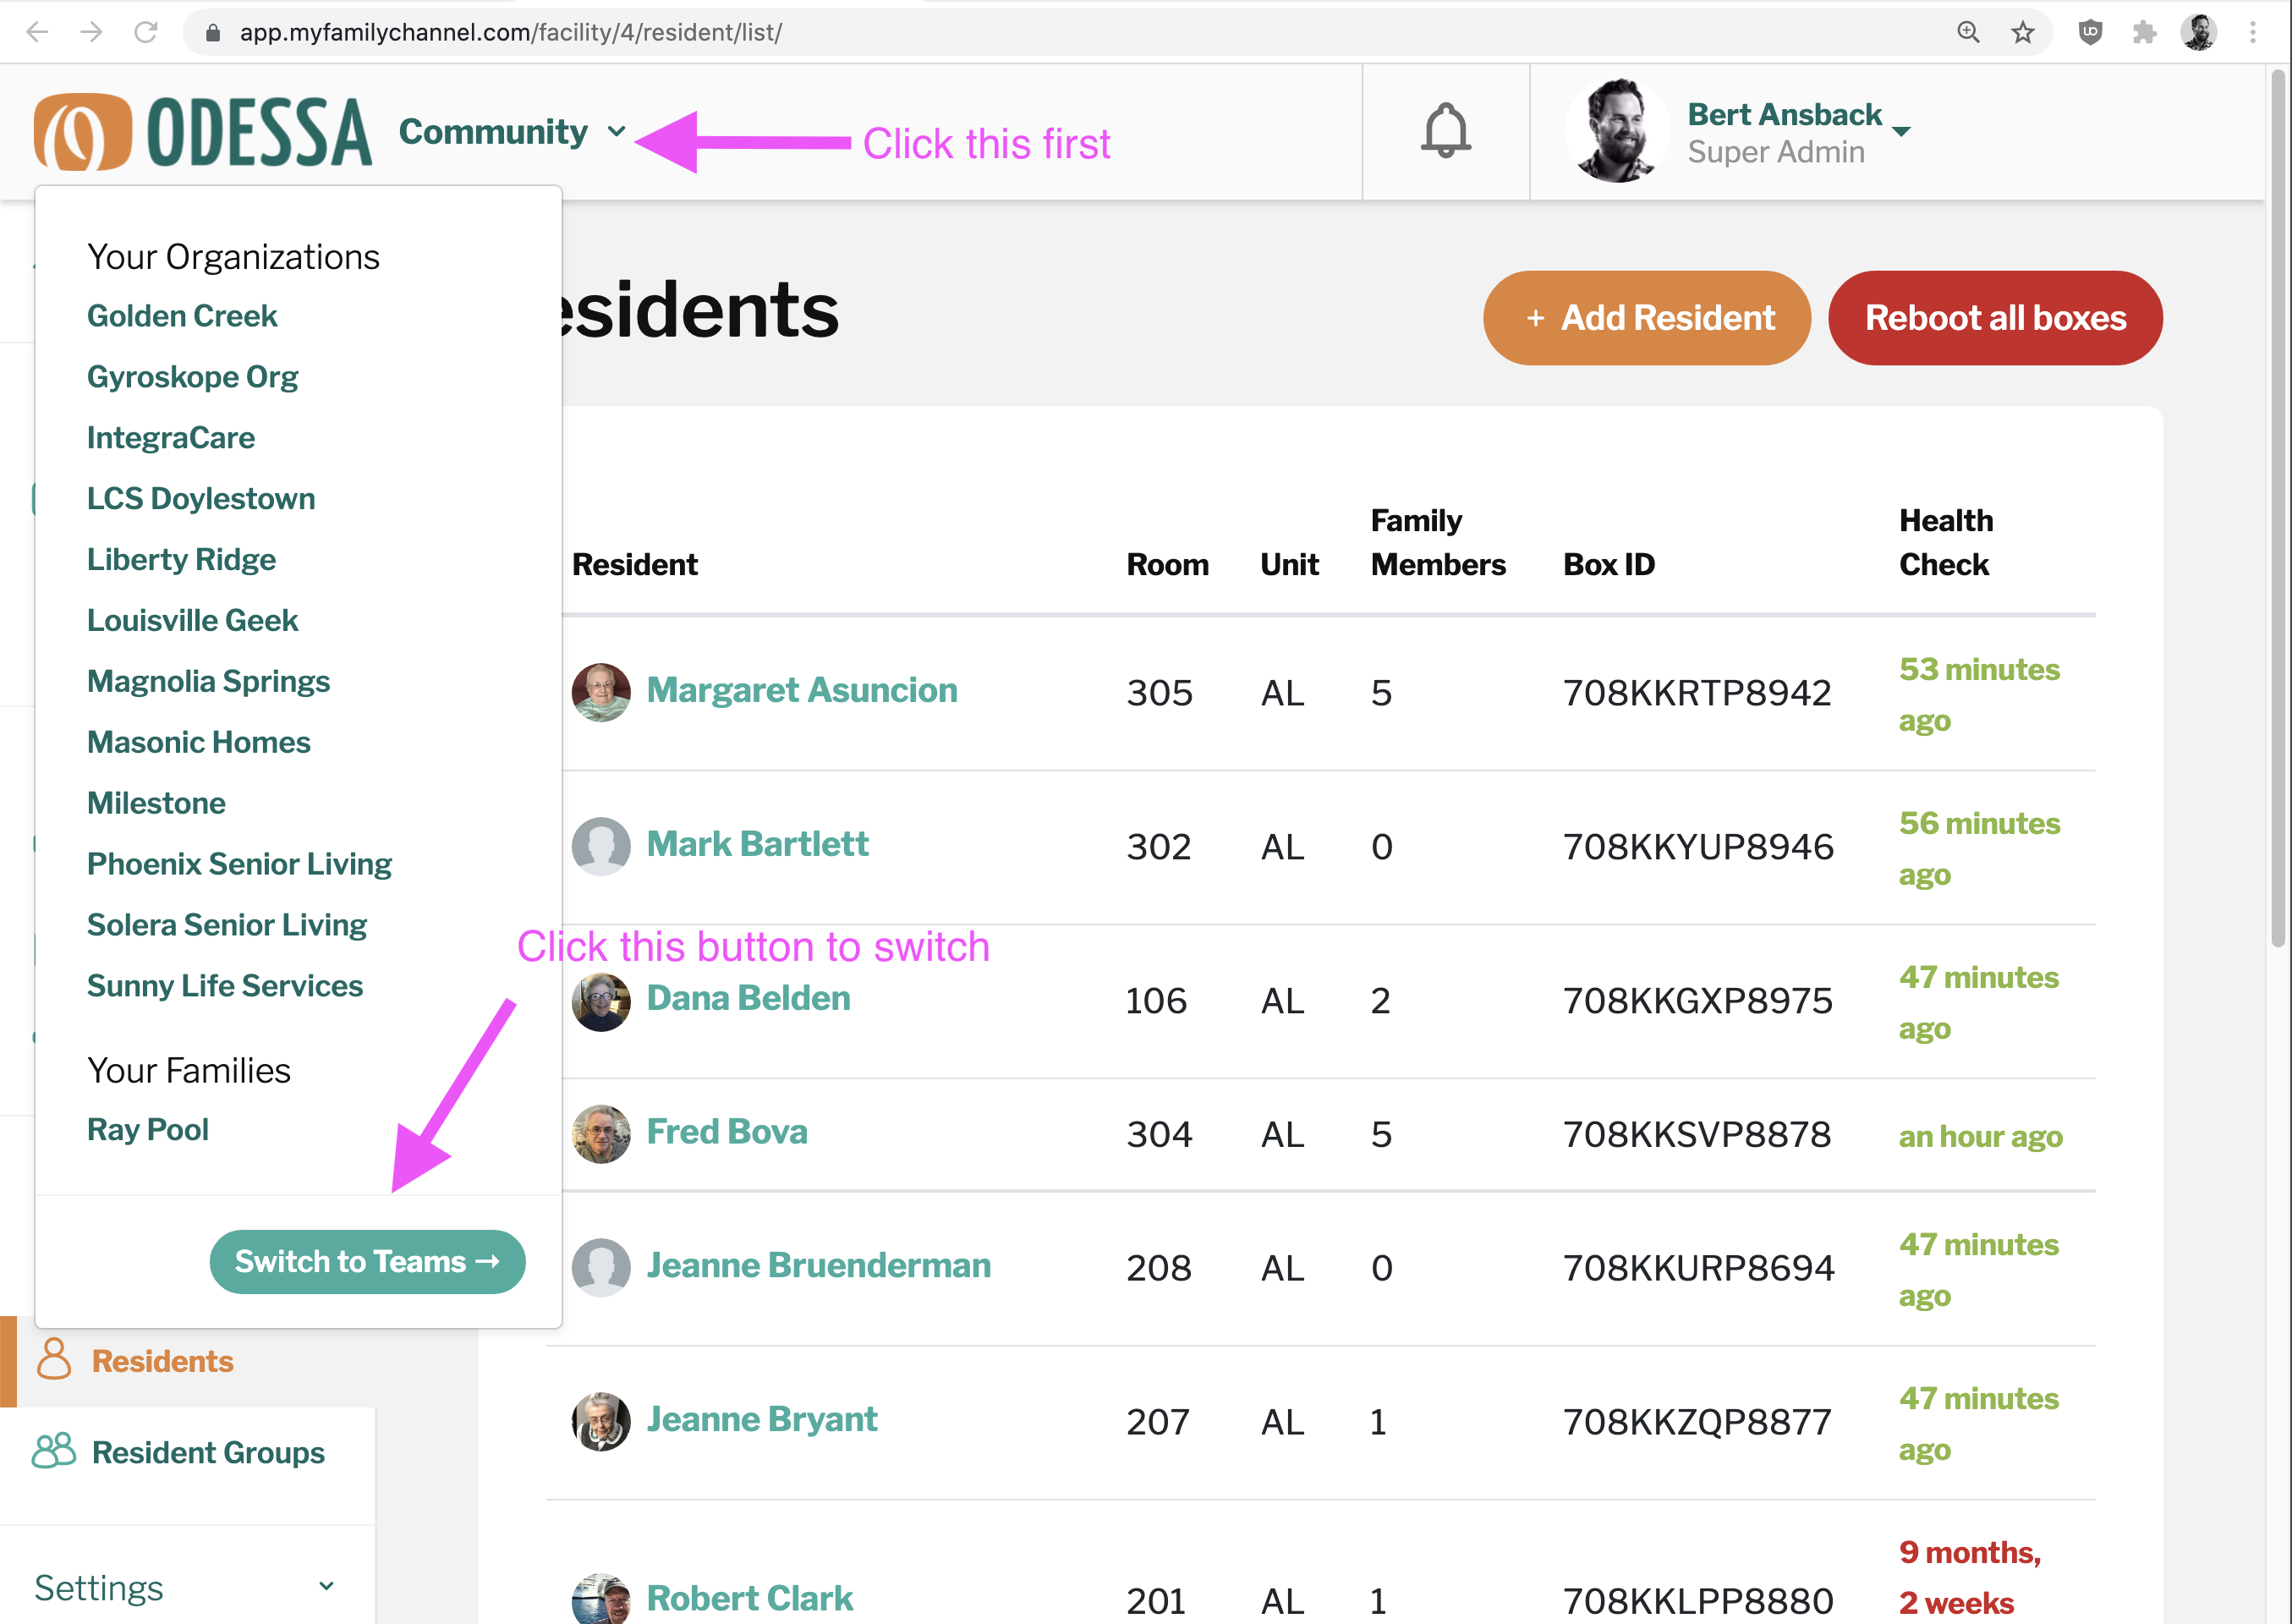The image size is (2292, 1624).
Task: Open the uBlock shield extension icon
Action: [2090, 32]
